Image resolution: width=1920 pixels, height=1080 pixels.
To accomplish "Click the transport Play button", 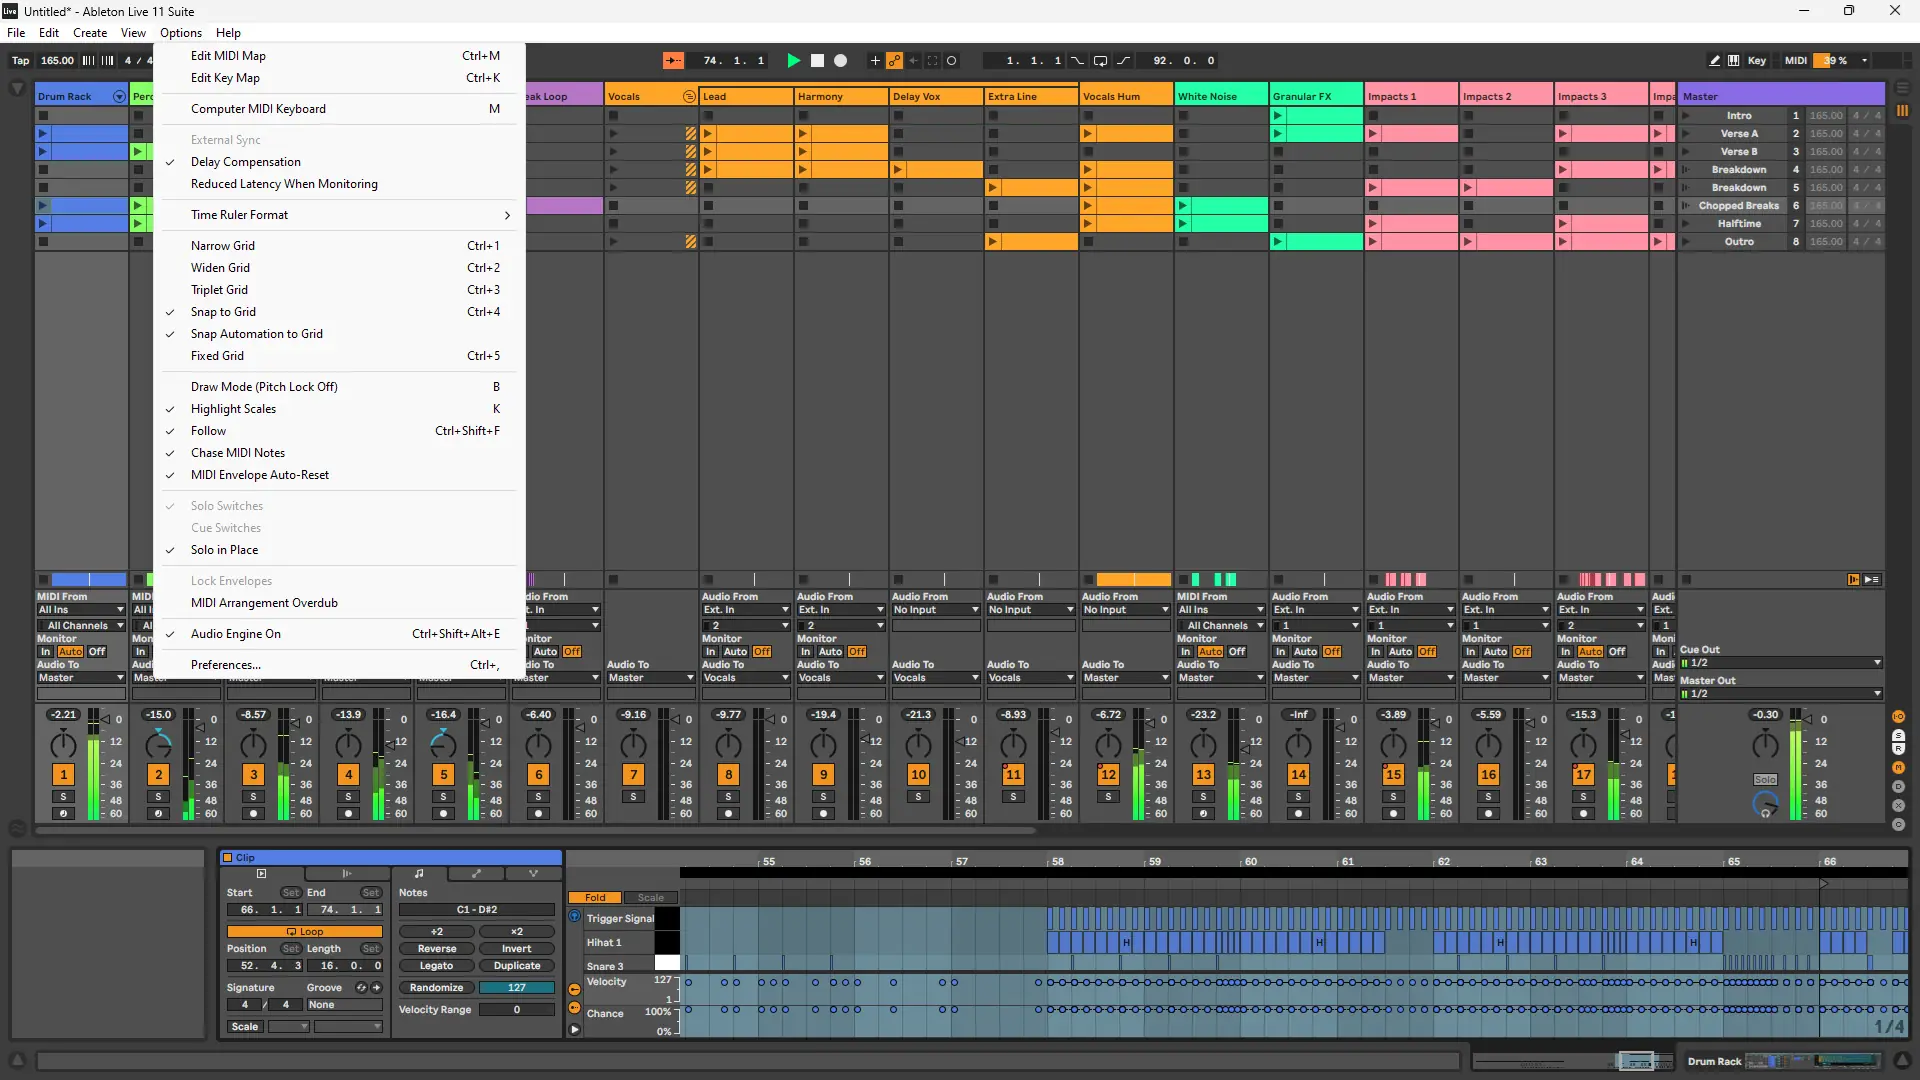I will pyautogui.click(x=793, y=61).
